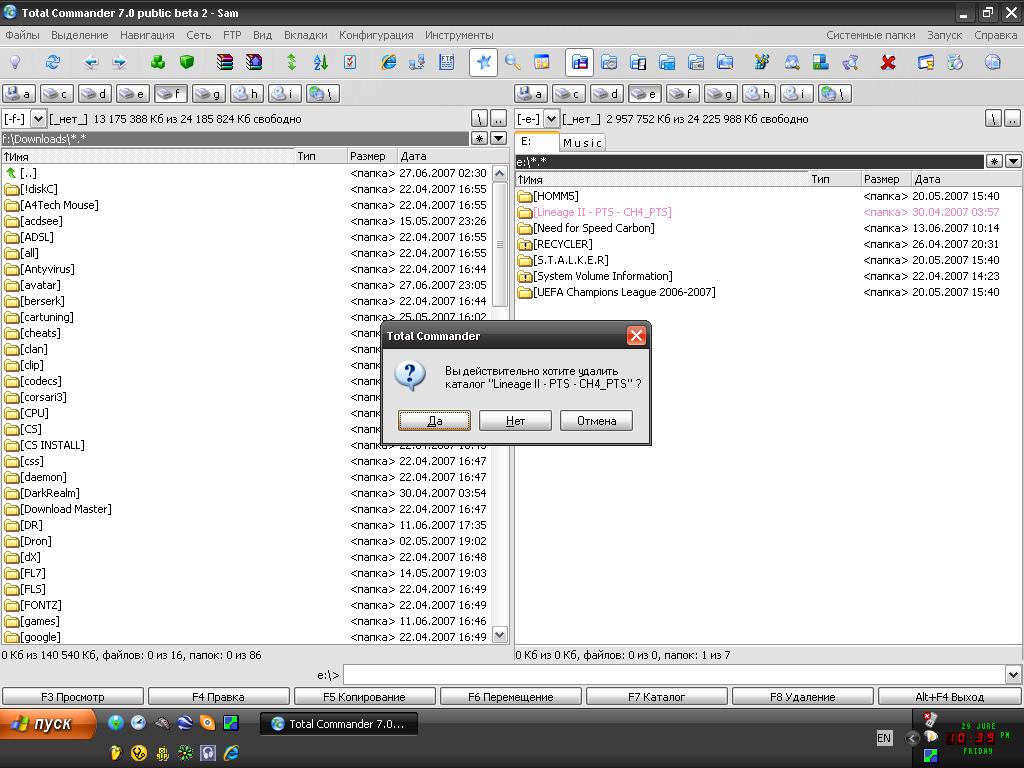The height and width of the screenshot is (768, 1024).
Task: Click the Internet Explorer quick launch icon in the taskbar
Action: [231, 753]
